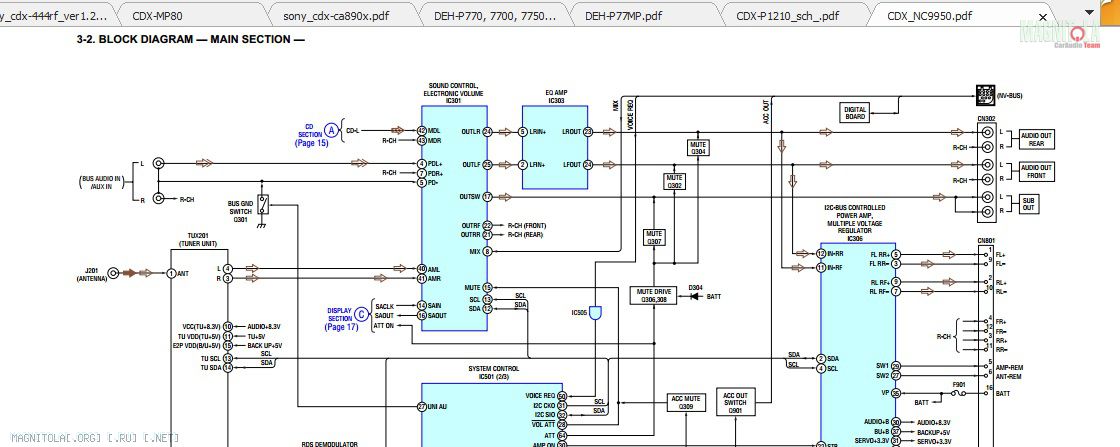Viewport: 1120px width, 447px height.
Task: Open the DEH-P77MP.pdf tab
Action: [x=623, y=16]
